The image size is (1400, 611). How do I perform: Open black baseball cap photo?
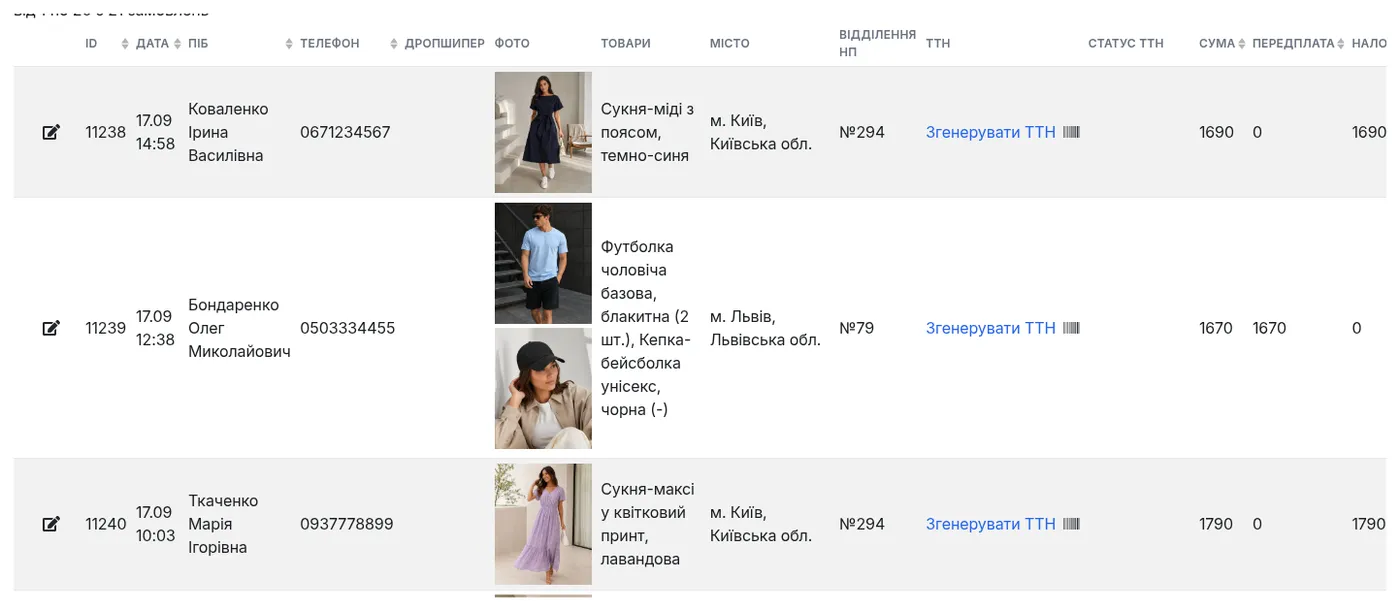point(543,389)
